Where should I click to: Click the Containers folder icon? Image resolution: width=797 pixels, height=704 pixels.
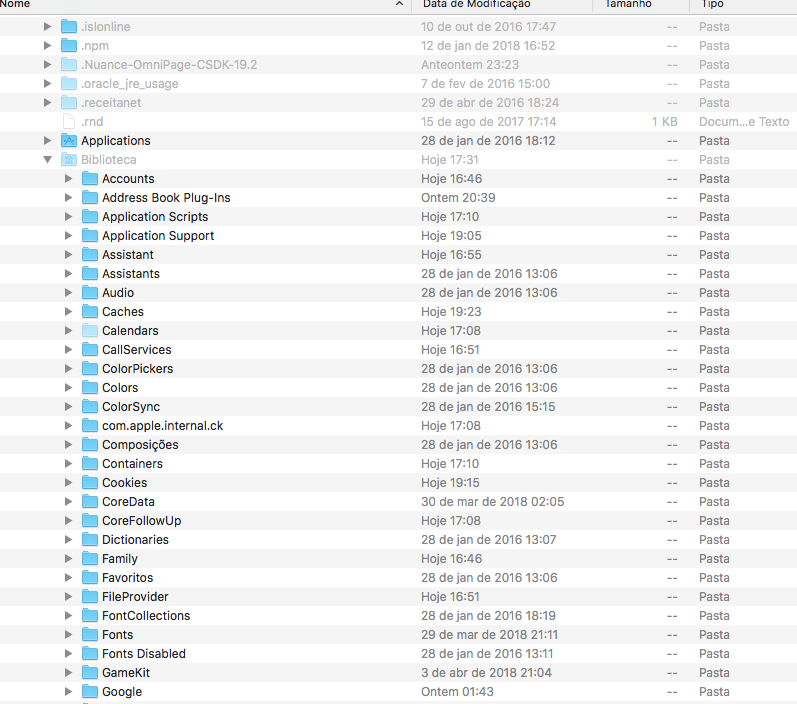click(90, 463)
